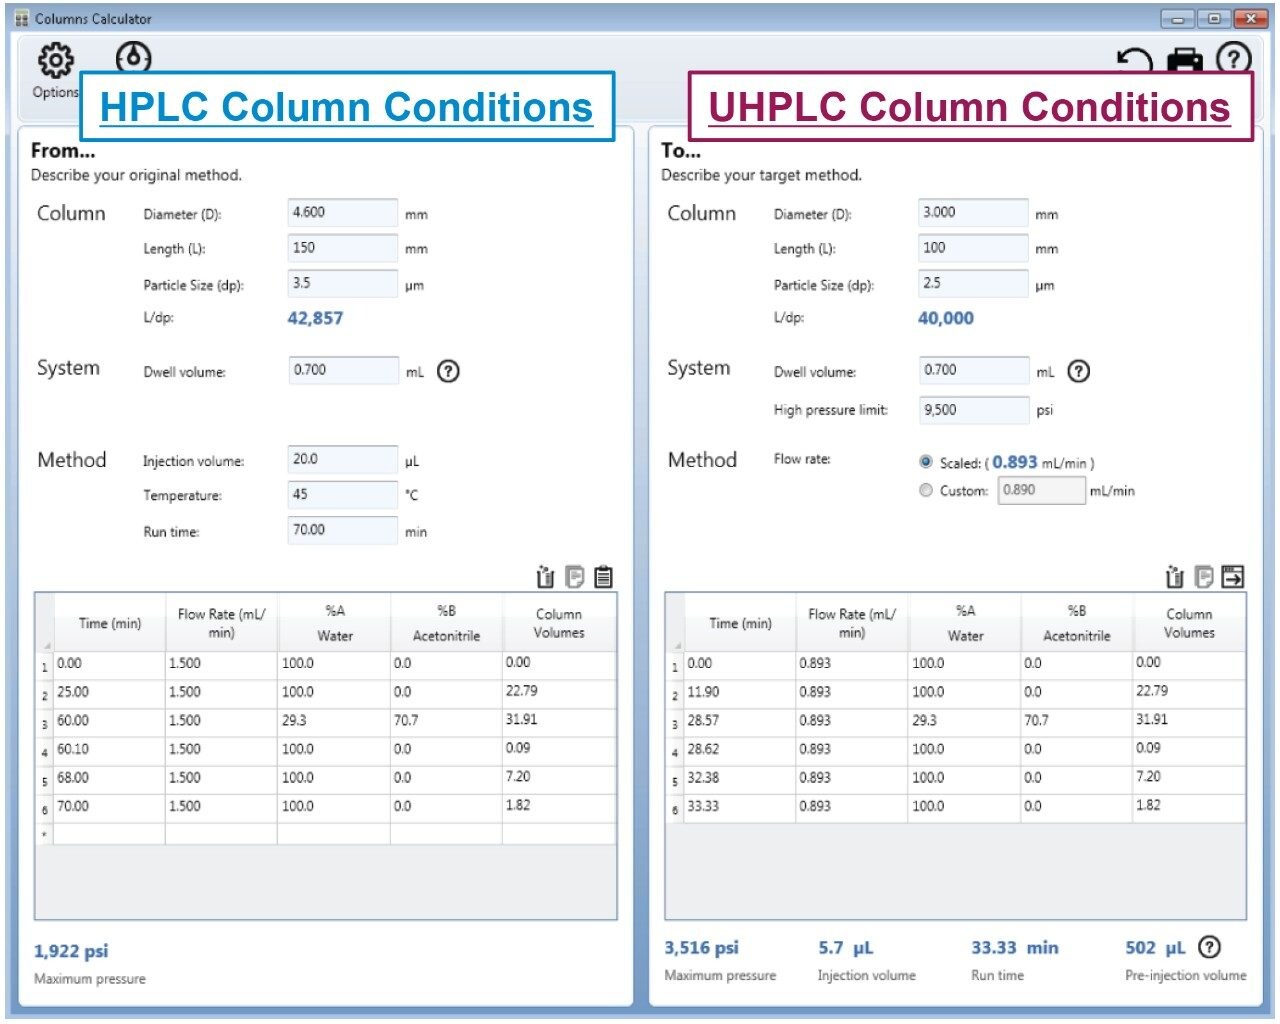Show help for original Dwell volume

click(449, 371)
